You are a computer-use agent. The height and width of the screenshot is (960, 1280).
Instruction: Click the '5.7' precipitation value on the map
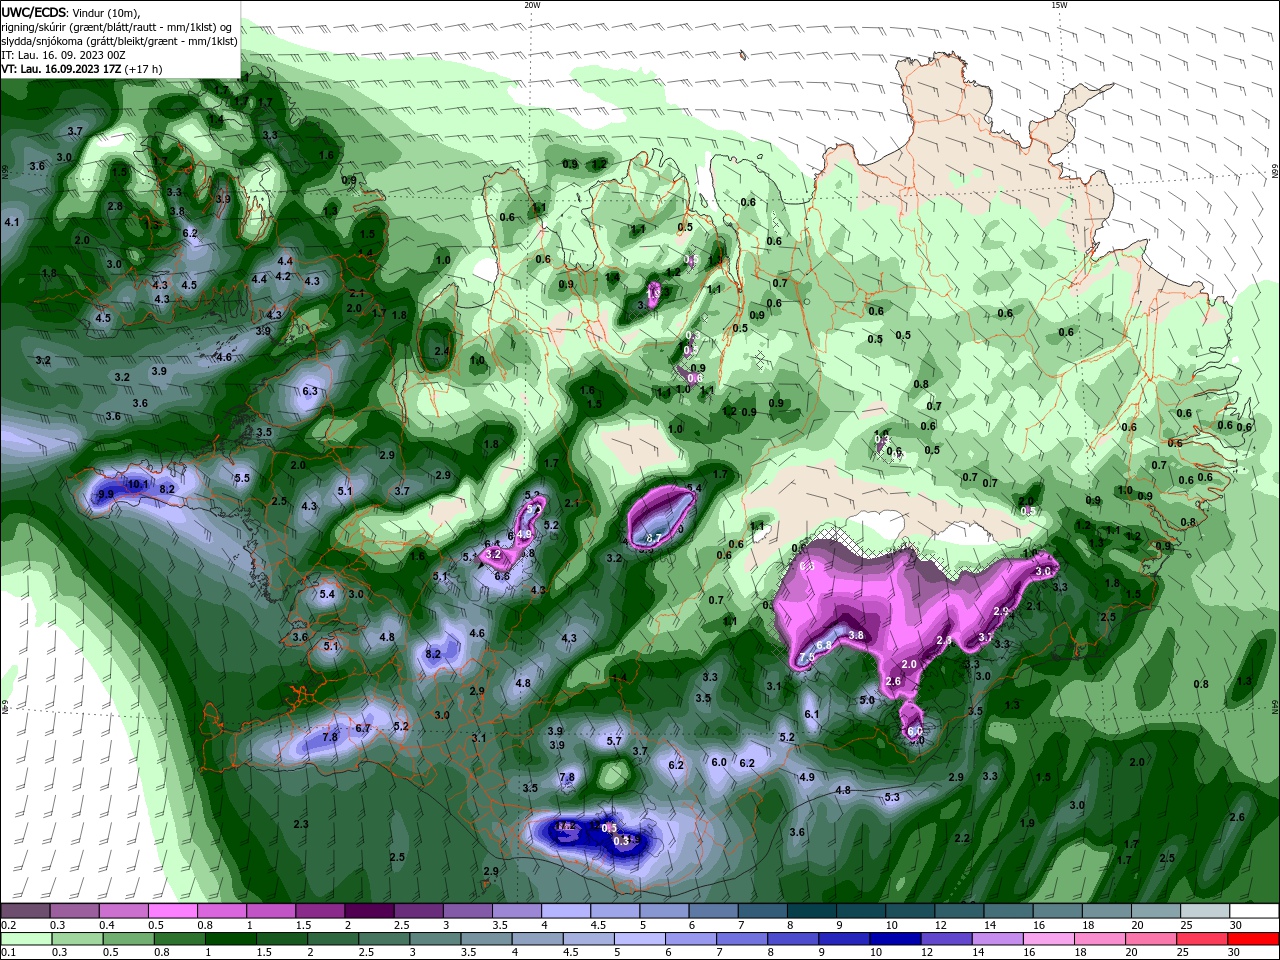tap(614, 741)
